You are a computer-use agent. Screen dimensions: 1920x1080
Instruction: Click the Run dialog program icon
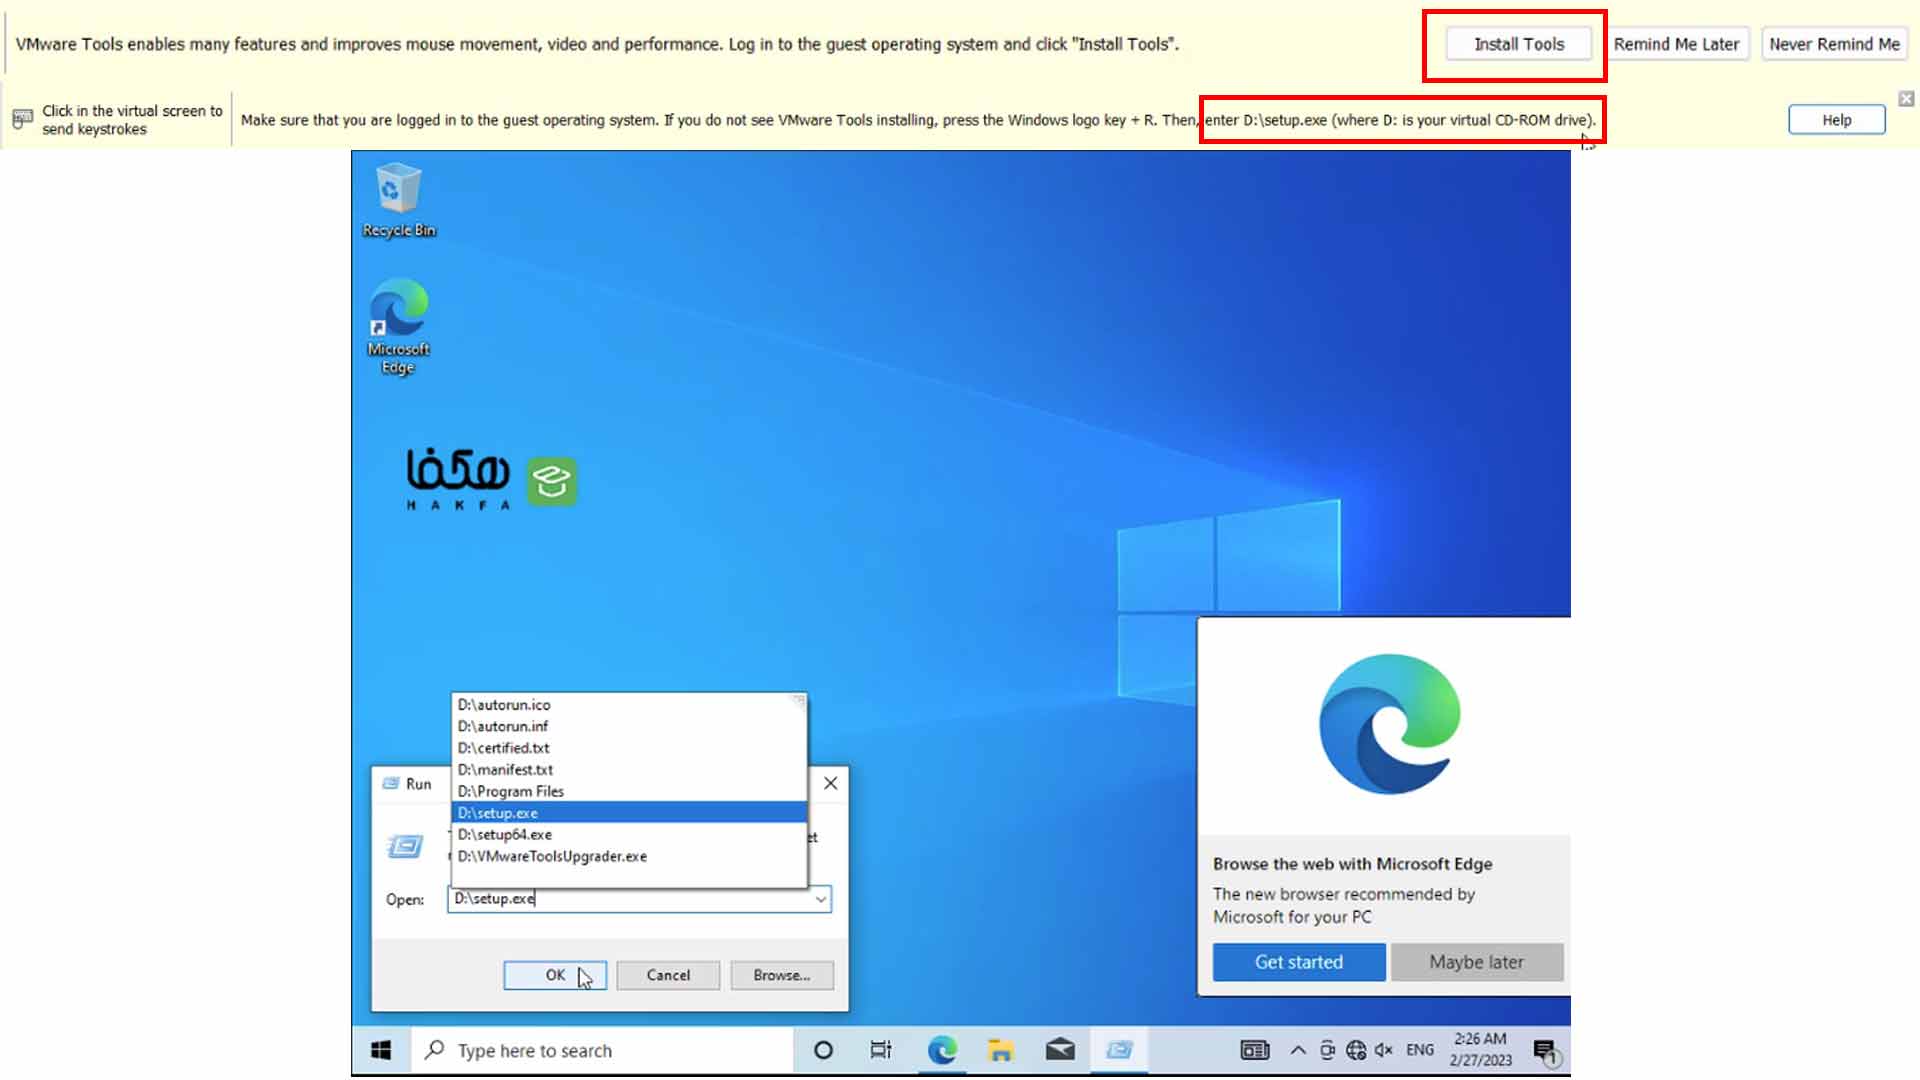pos(405,847)
